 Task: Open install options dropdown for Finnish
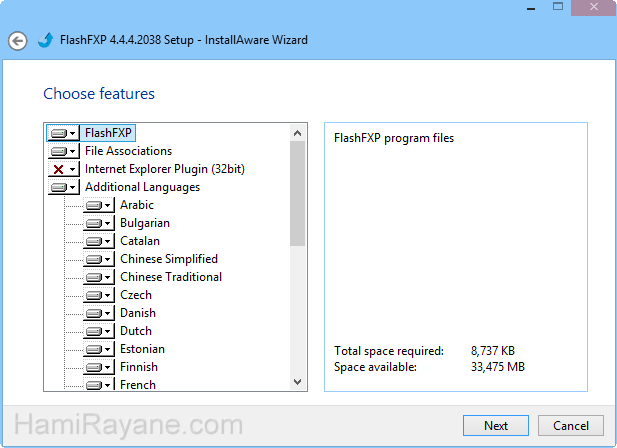click(x=98, y=367)
